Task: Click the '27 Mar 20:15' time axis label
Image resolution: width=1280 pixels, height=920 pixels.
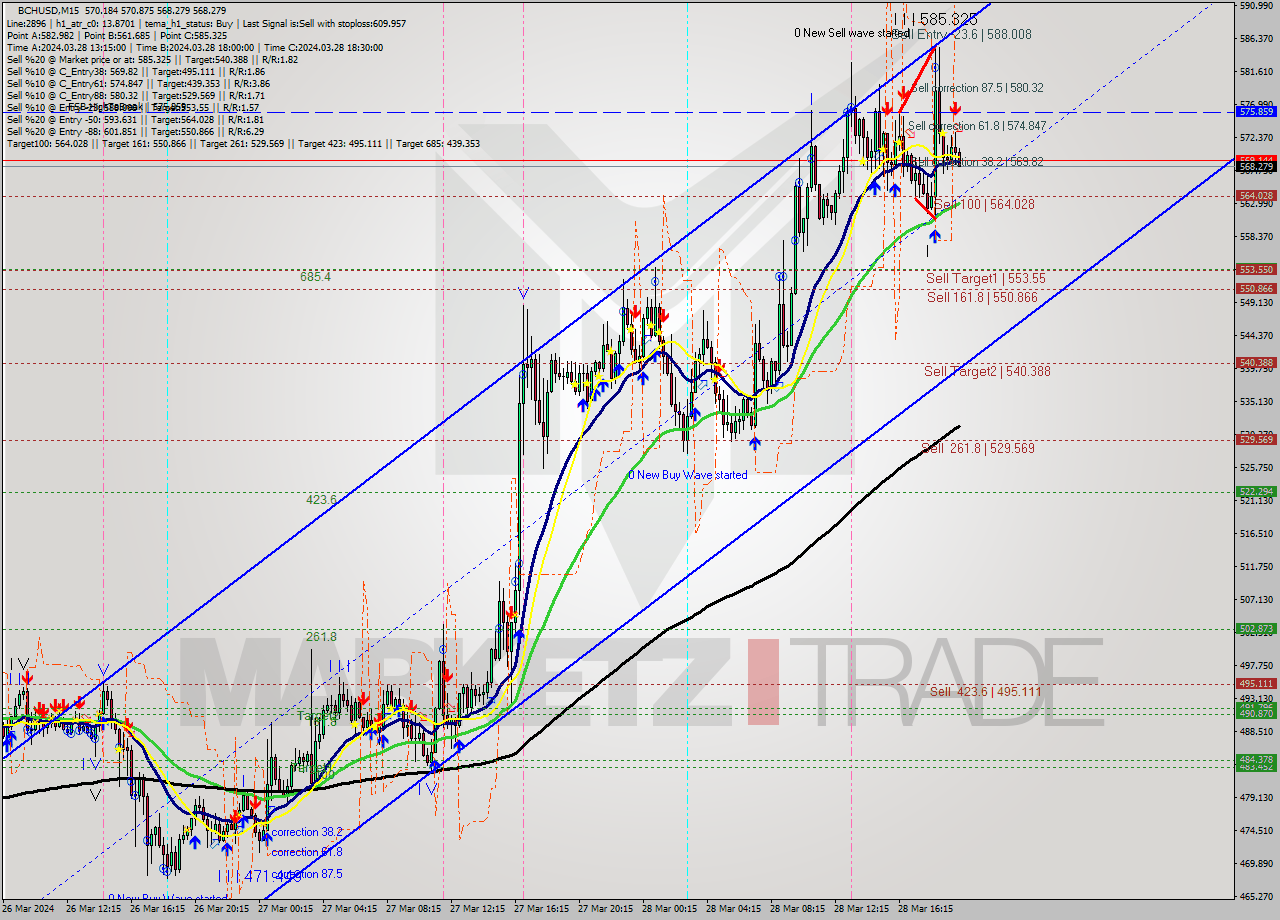Action: coord(605,909)
